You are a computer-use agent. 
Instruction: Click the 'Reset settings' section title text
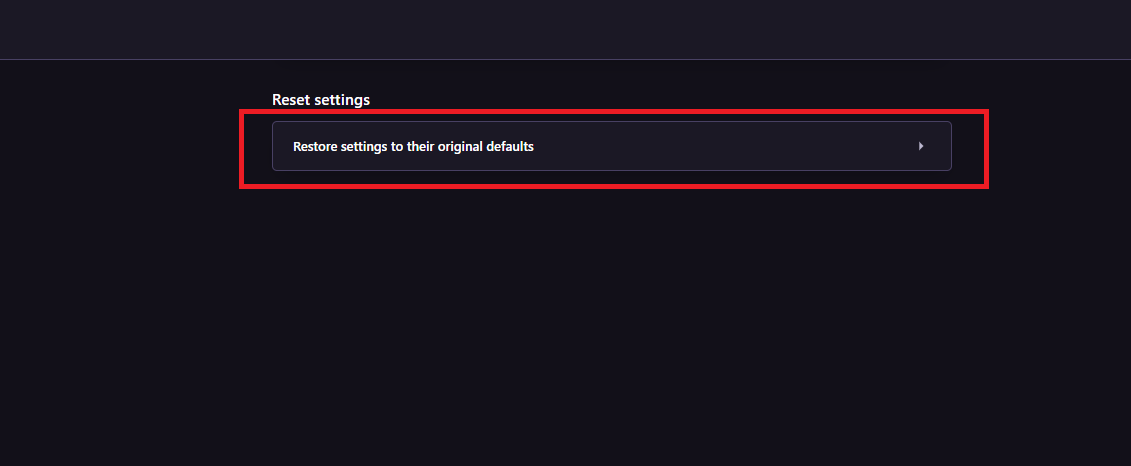[x=321, y=100]
